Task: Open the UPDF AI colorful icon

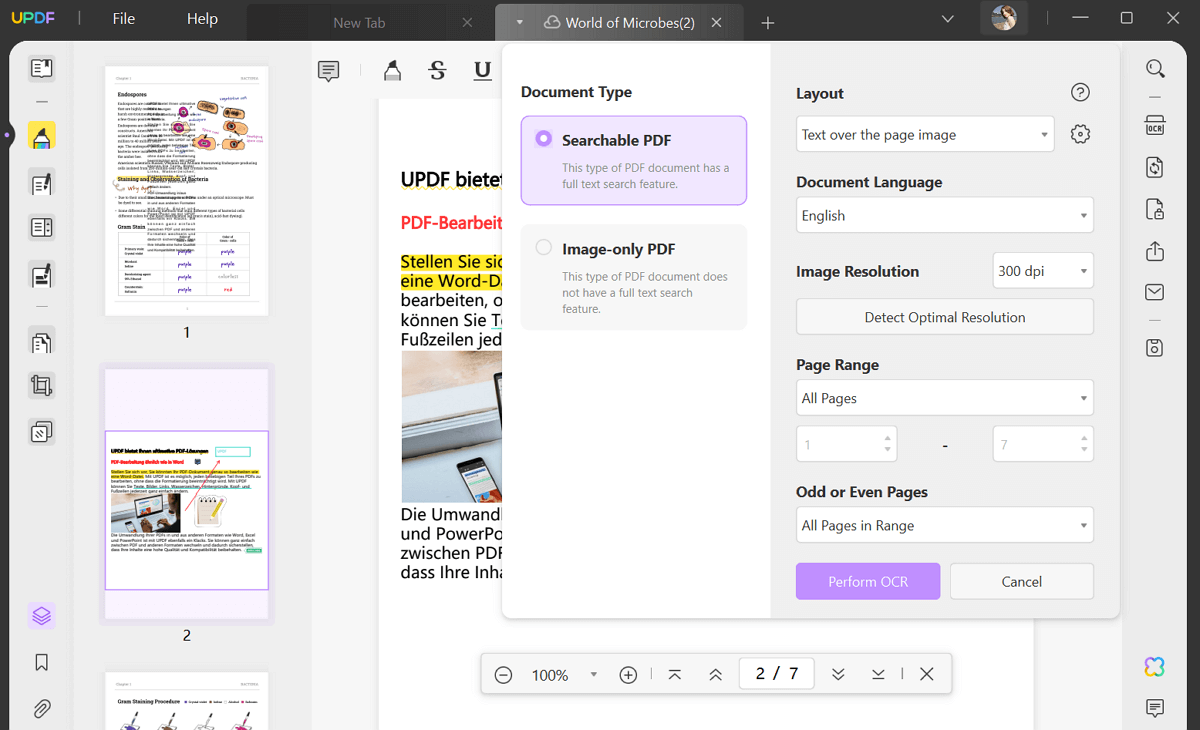Action: [1155, 666]
